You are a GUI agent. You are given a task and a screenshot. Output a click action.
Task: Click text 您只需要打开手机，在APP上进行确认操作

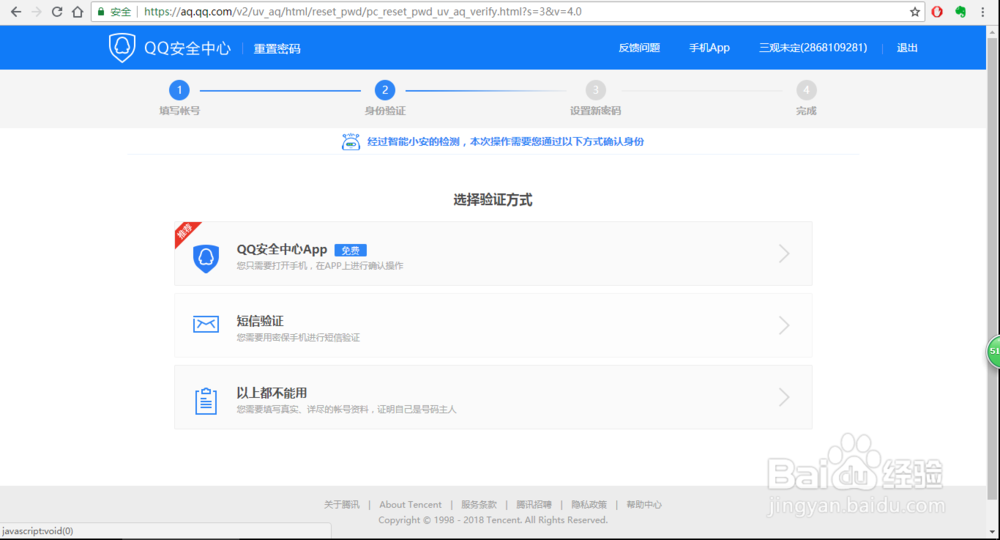320,266
